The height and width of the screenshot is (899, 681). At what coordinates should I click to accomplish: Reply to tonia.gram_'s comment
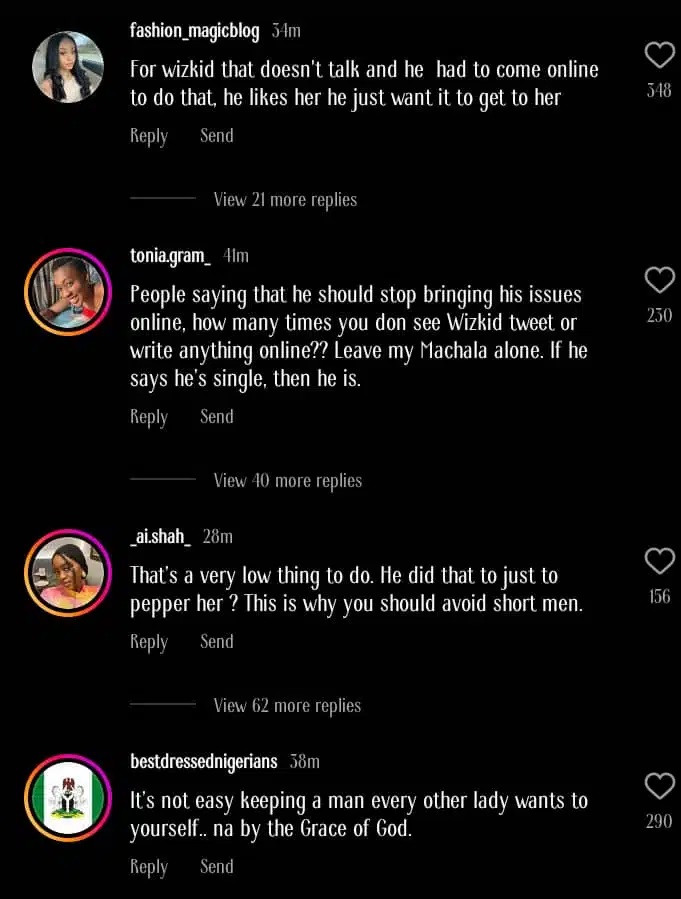[x=149, y=417]
